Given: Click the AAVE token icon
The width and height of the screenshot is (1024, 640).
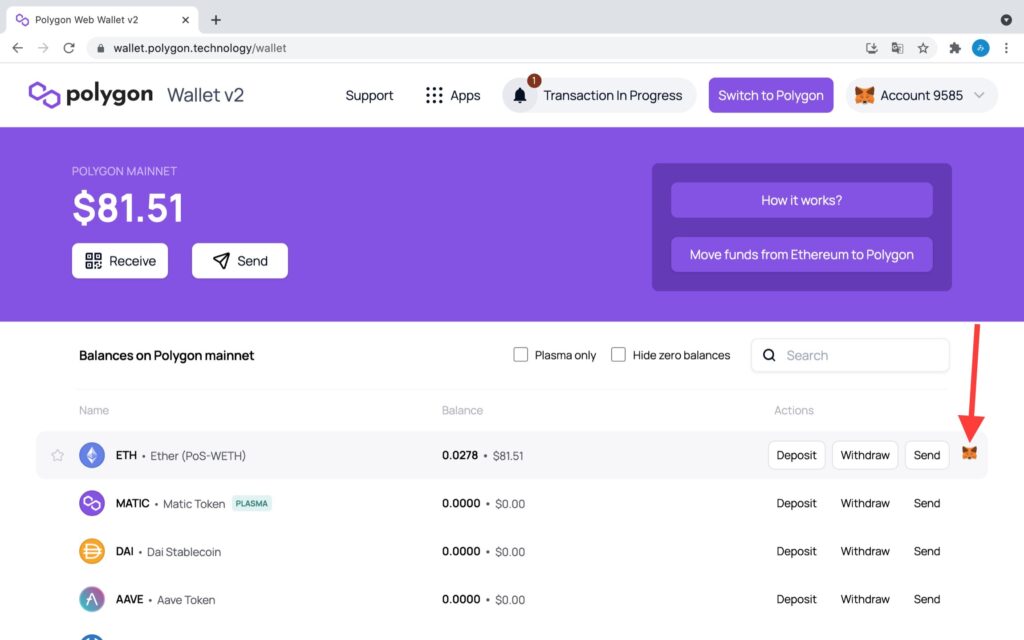Looking at the screenshot, I should tap(92, 599).
